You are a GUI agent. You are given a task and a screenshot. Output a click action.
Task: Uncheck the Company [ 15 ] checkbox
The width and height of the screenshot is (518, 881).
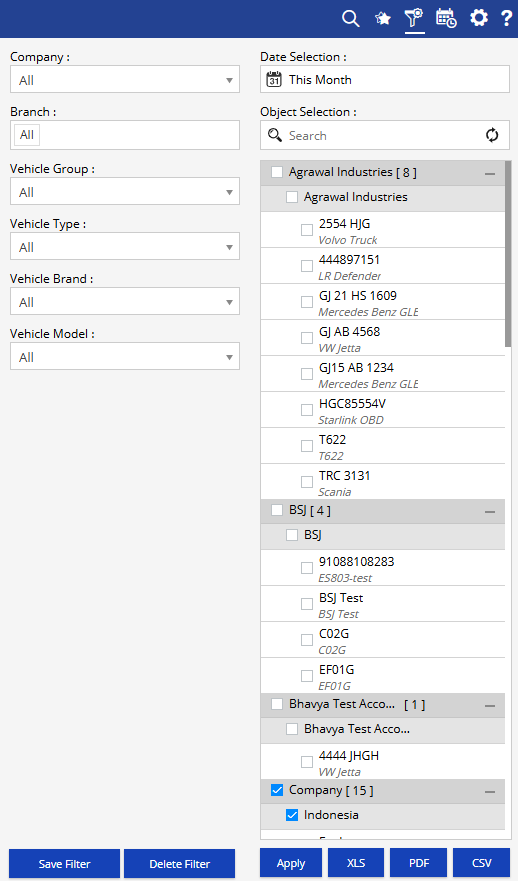click(x=277, y=790)
